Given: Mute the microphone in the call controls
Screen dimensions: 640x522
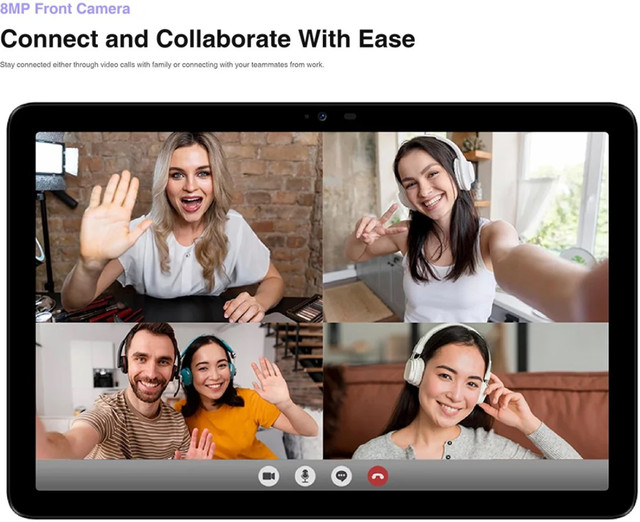Looking at the screenshot, I should pyautogui.click(x=305, y=476).
